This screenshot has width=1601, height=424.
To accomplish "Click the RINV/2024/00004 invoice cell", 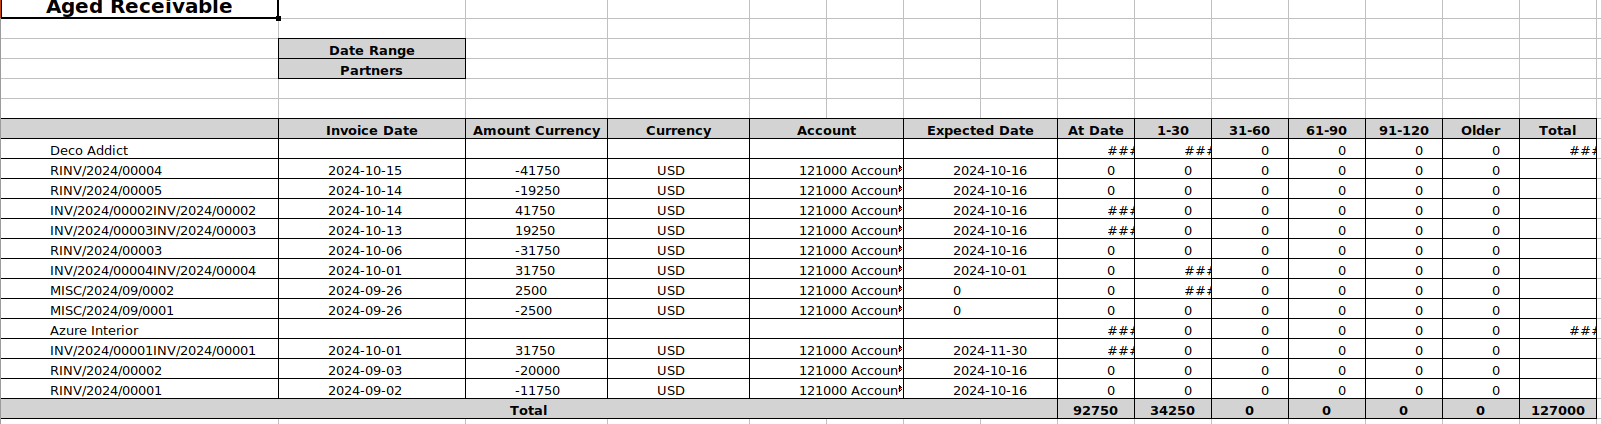I will pos(106,170).
